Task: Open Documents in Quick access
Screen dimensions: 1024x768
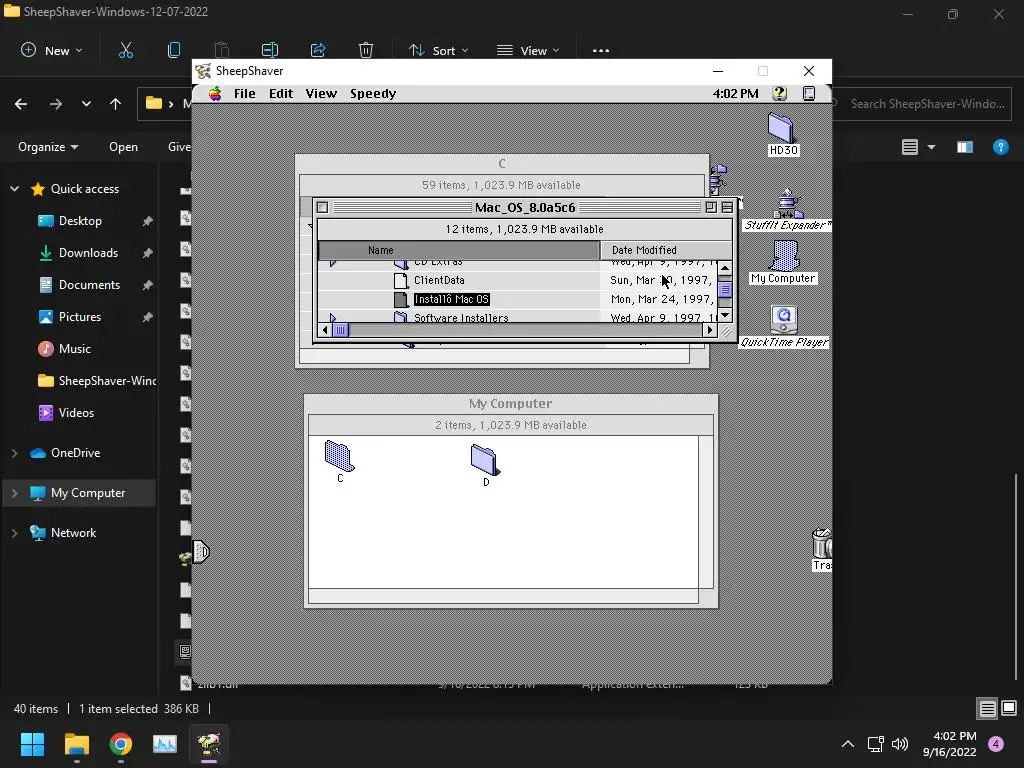Action: [89, 285]
